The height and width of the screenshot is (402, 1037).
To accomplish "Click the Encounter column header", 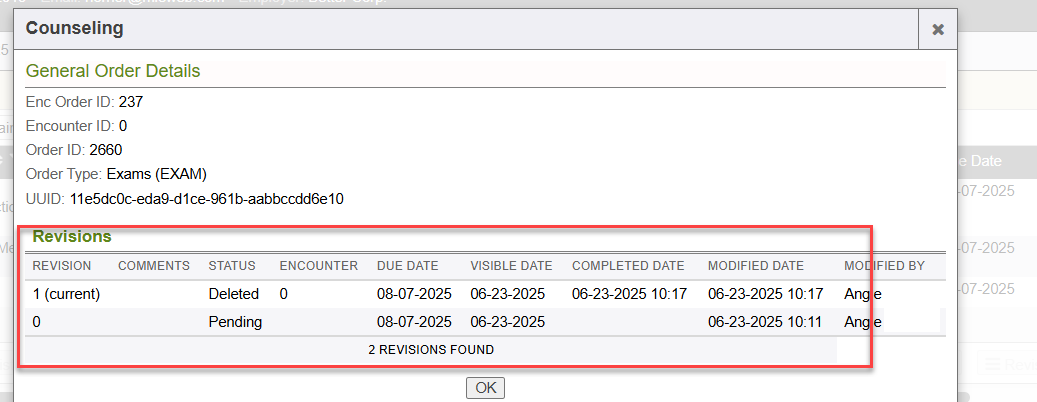I will pyautogui.click(x=318, y=266).
